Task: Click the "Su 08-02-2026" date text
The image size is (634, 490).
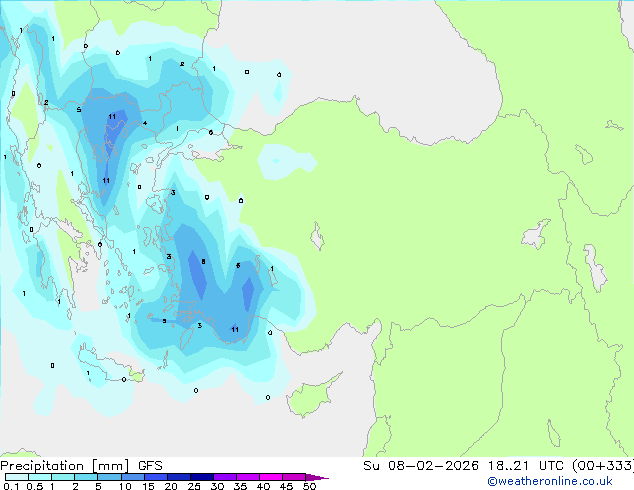Action: point(421,466)
